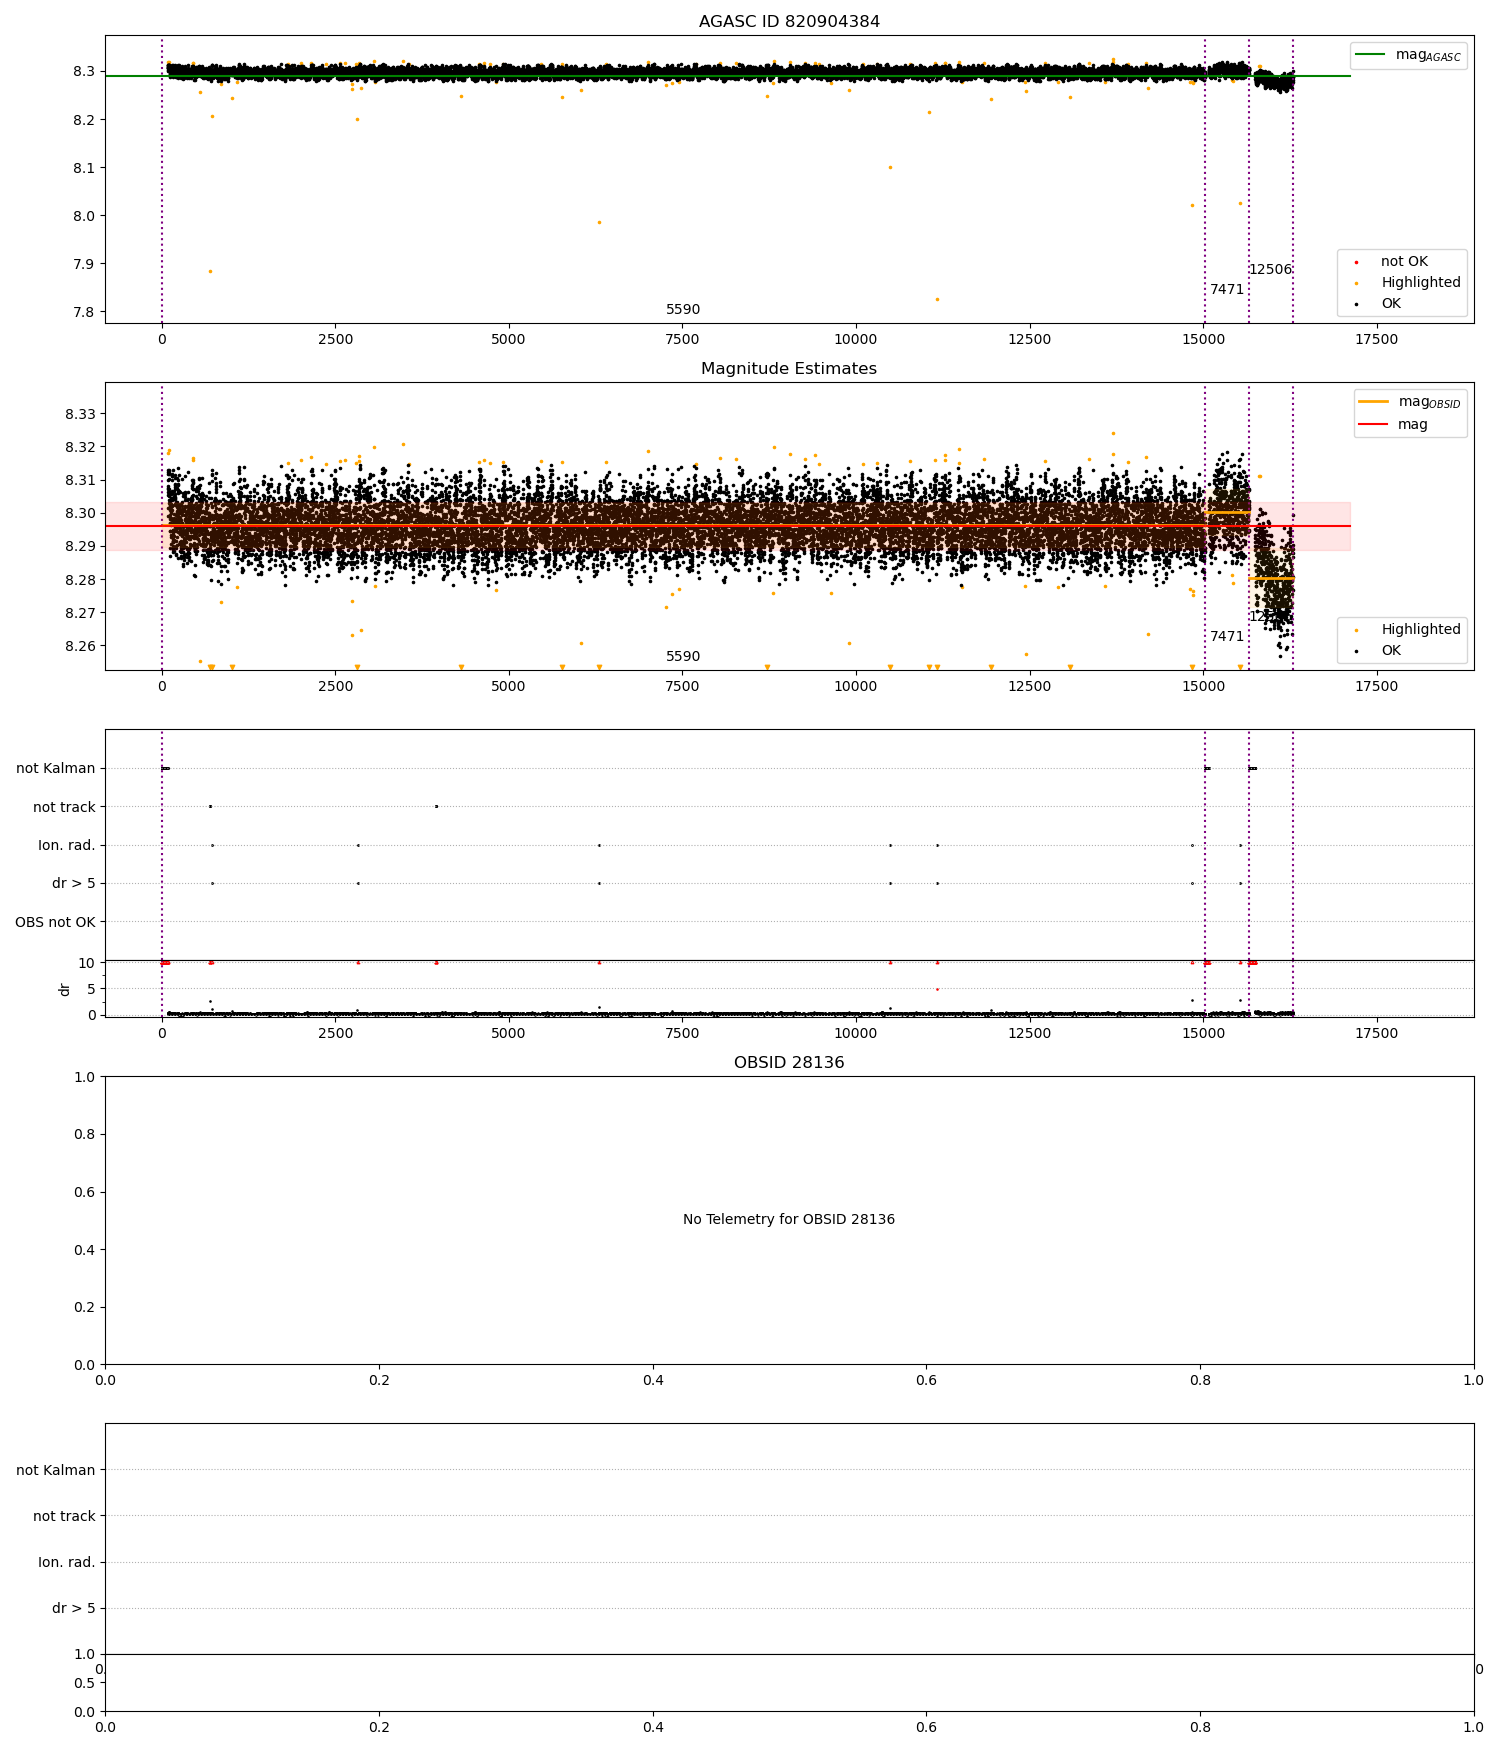
Task: Click the orange outlier point near 8.1 magnitude
Action: (890, 167)
